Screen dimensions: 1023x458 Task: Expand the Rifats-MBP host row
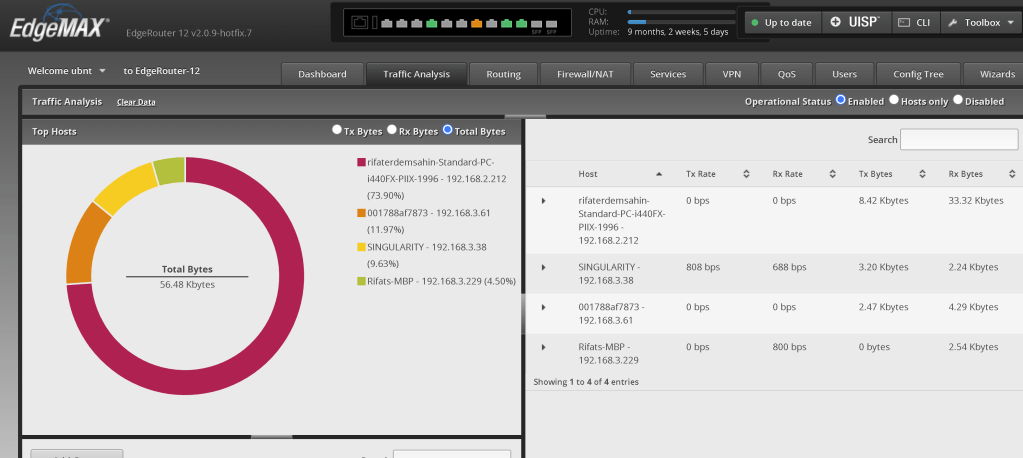[543, 347]
